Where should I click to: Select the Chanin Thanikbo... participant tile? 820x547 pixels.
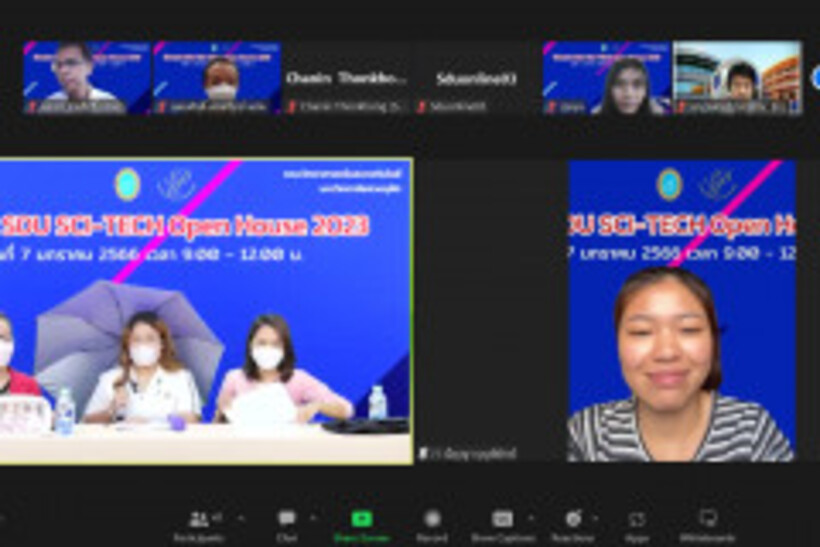347,77
